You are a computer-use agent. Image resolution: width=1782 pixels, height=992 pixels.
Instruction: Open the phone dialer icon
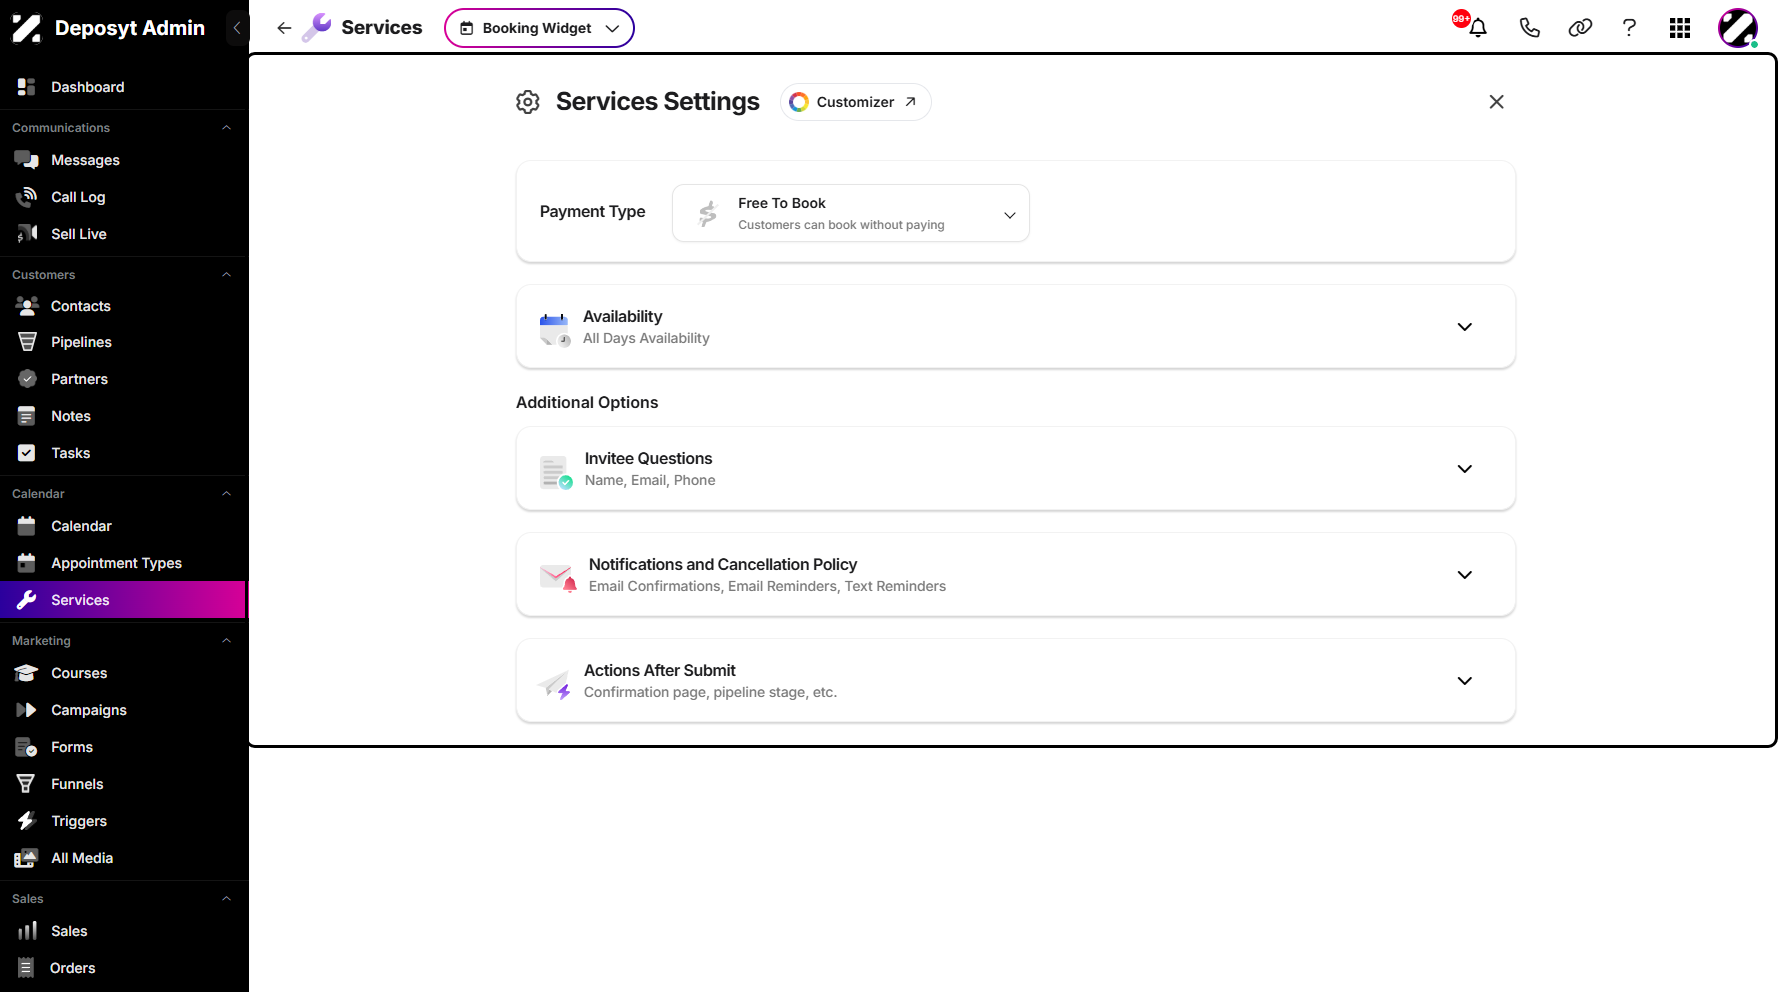(1529, 28)
